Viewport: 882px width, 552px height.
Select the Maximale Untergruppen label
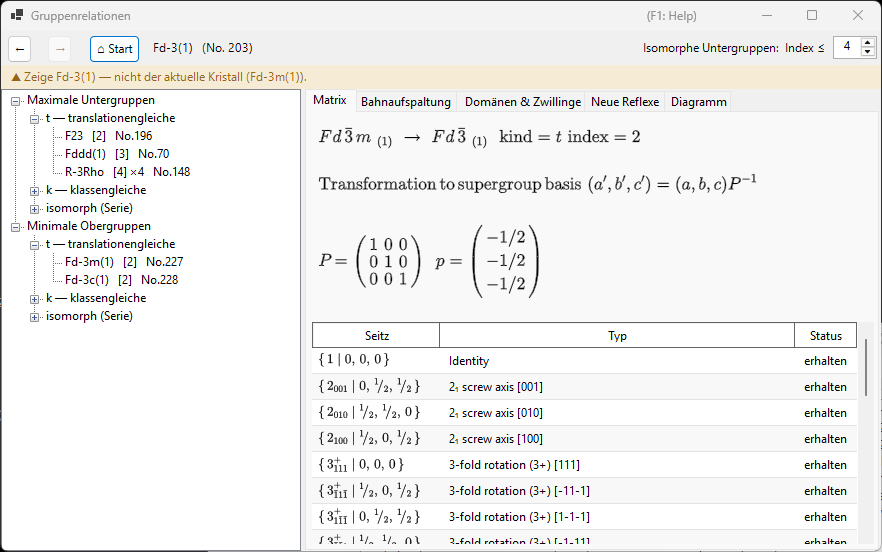point(91,100)
